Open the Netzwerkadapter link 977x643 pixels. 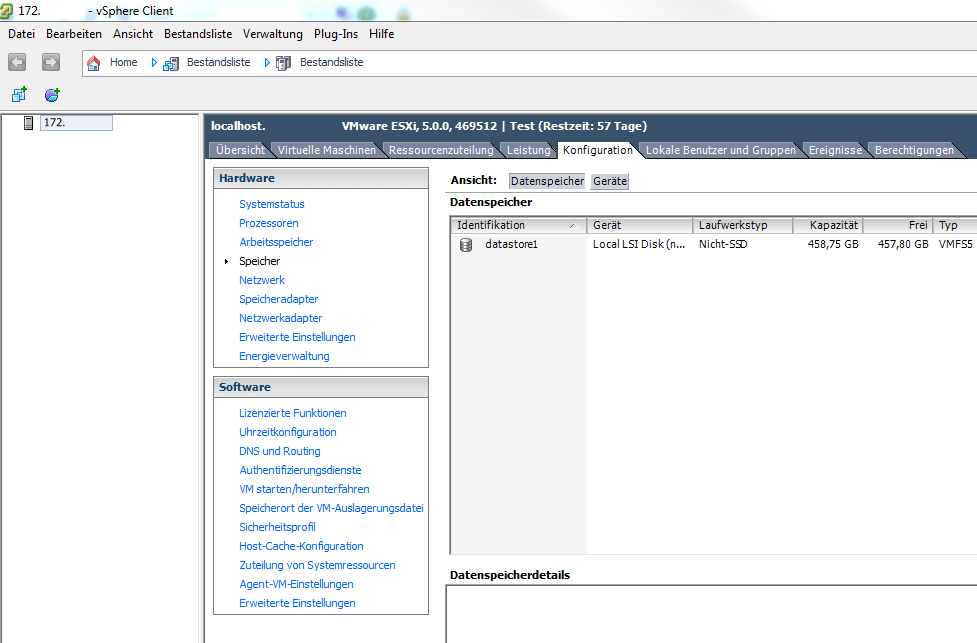click(x=280, y=318)
